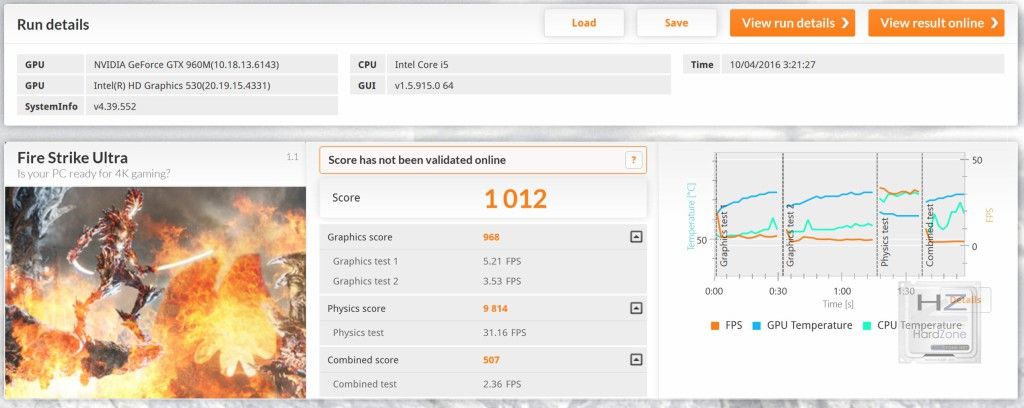Viewport: 1024px width, 408px height.
Task: Click the Run details heading
Action: tap(53, 25)
